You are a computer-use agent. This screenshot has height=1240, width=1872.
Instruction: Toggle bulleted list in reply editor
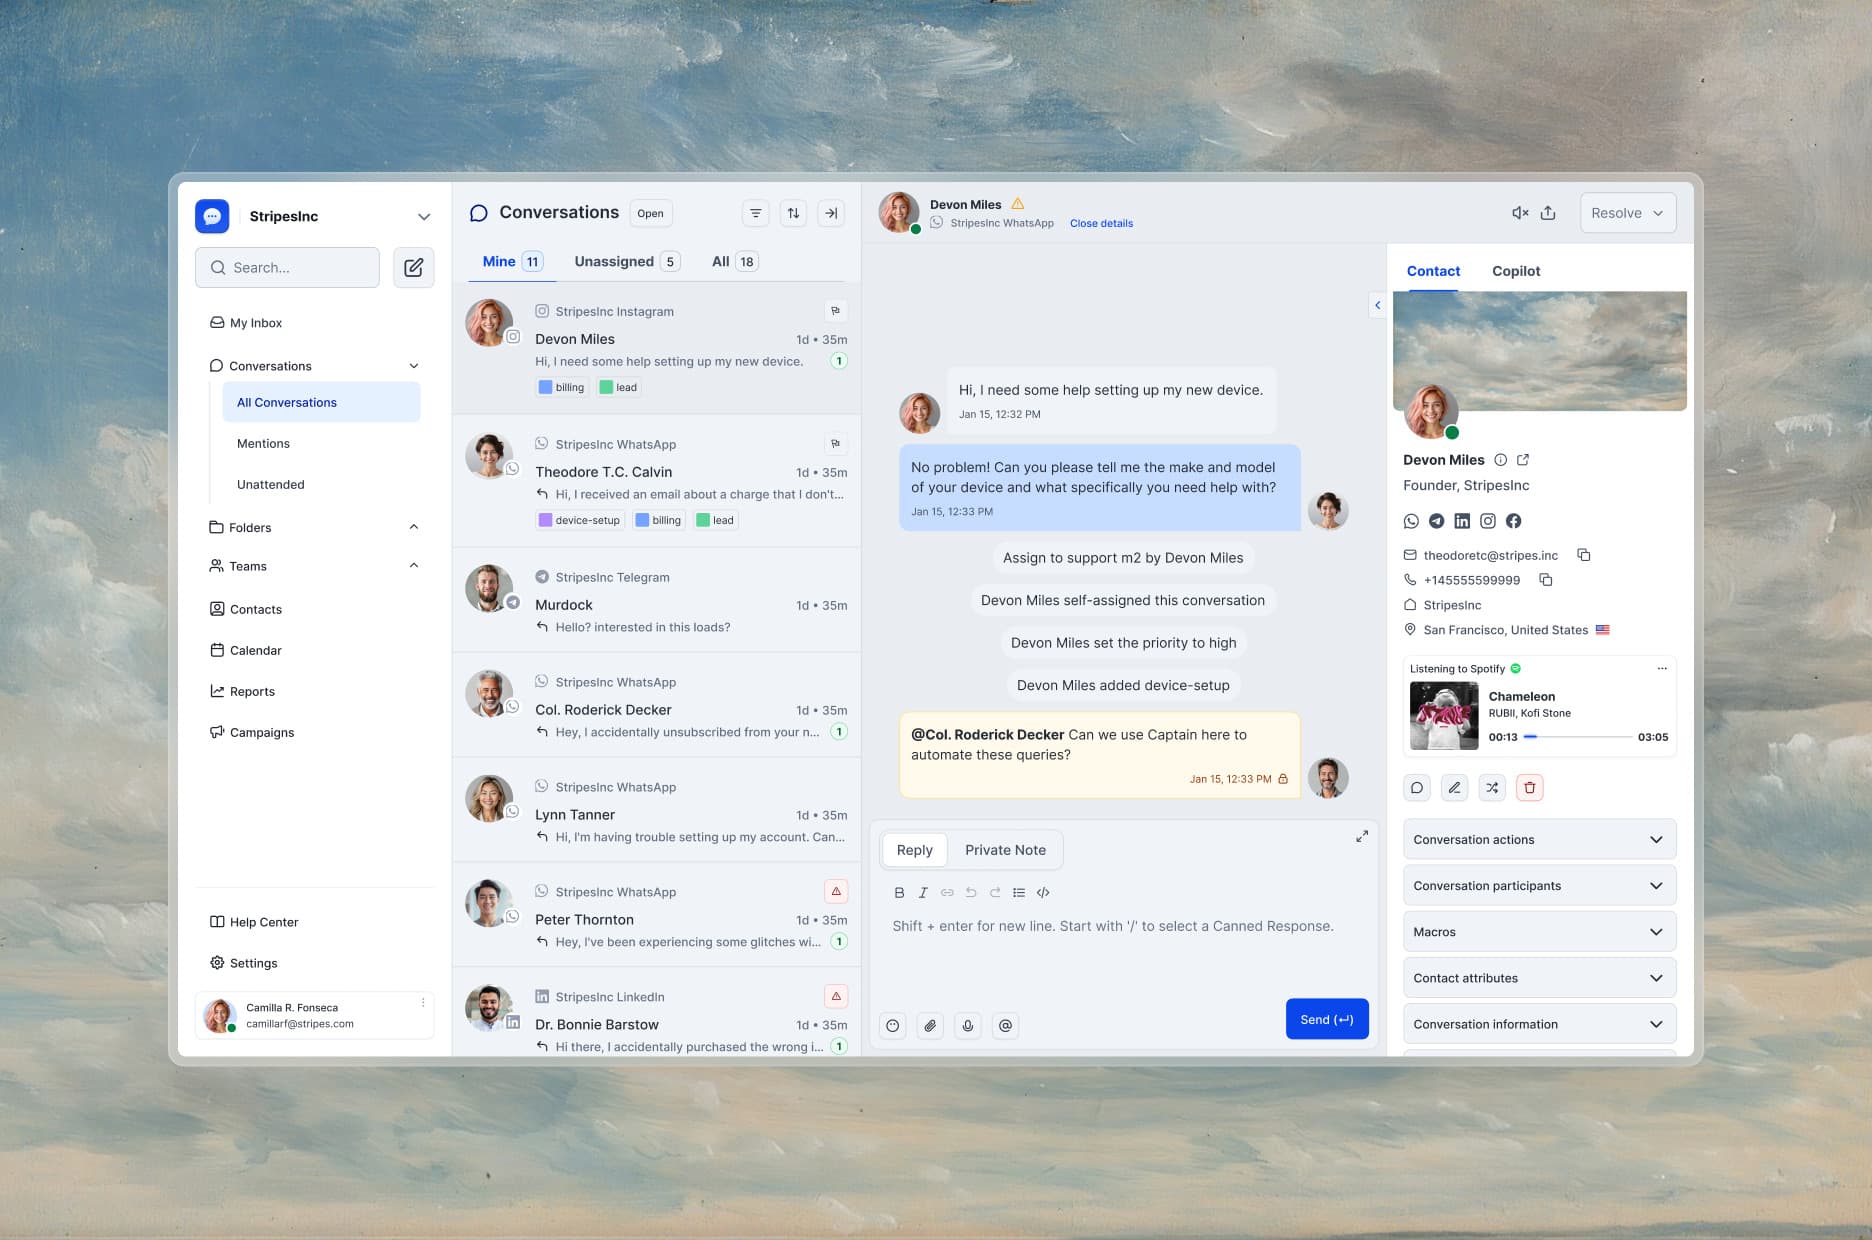coord(1019,893)
